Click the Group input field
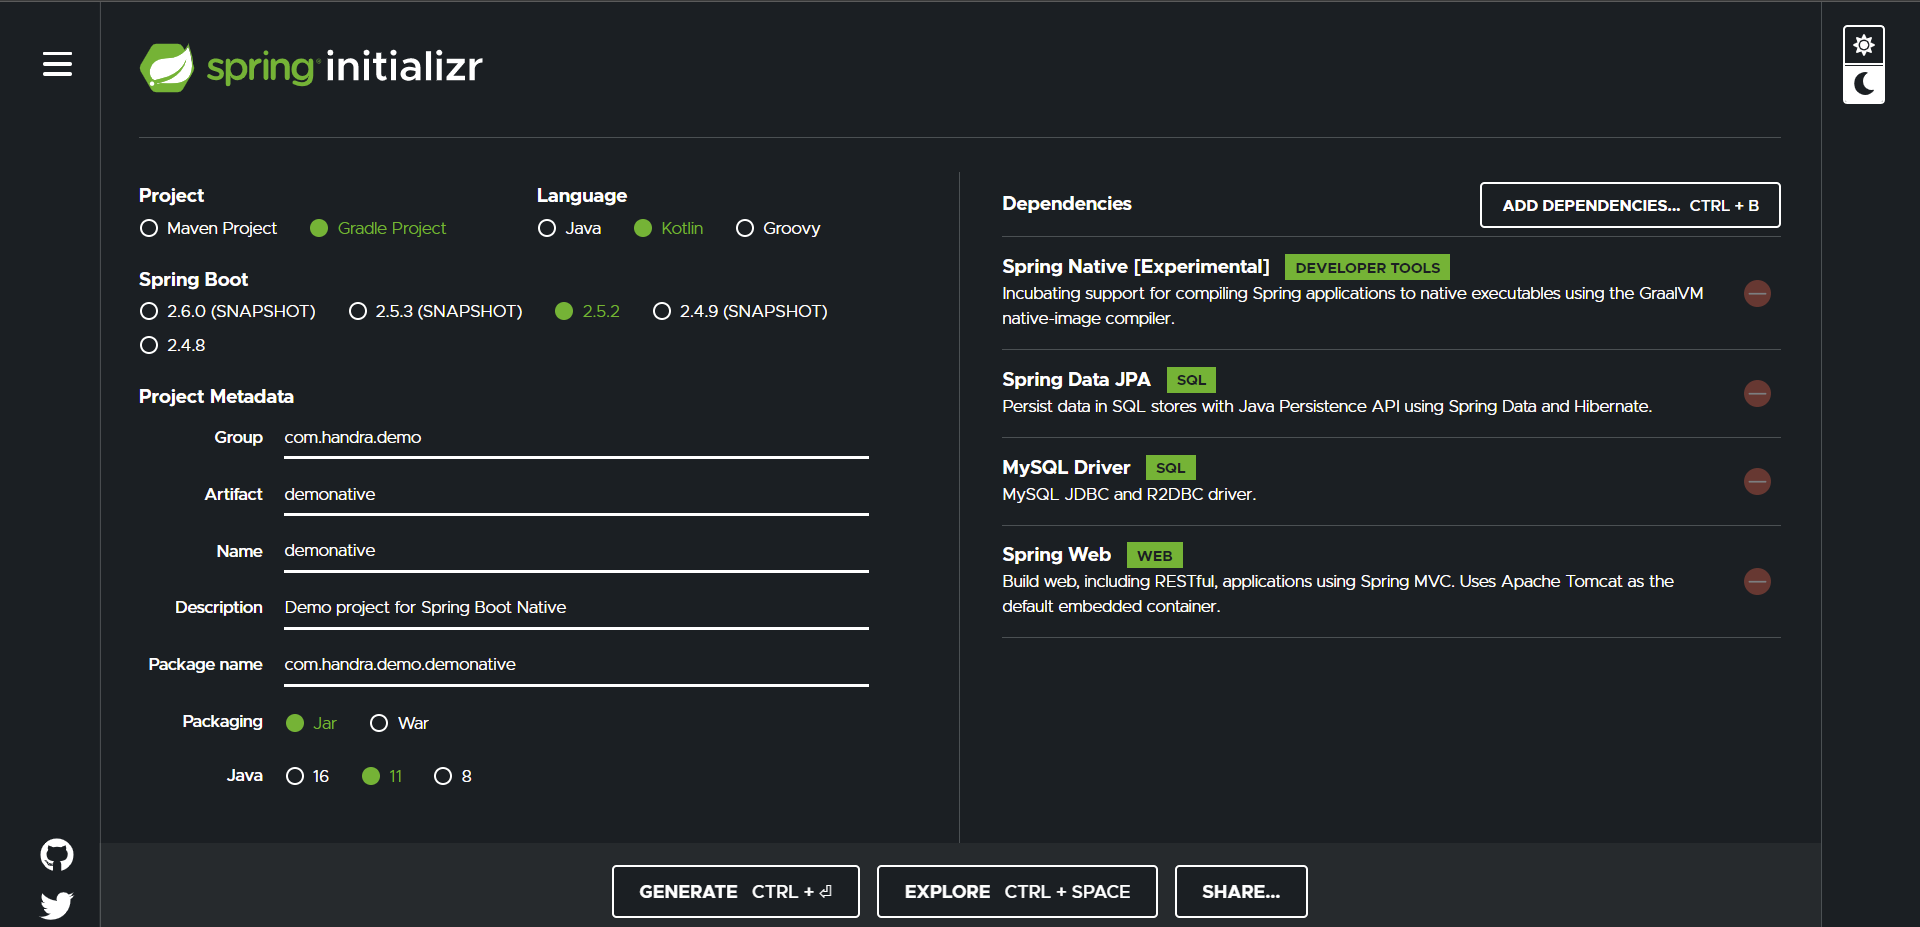The height and width of the screenshot is (927, 1920). point(576,438)
